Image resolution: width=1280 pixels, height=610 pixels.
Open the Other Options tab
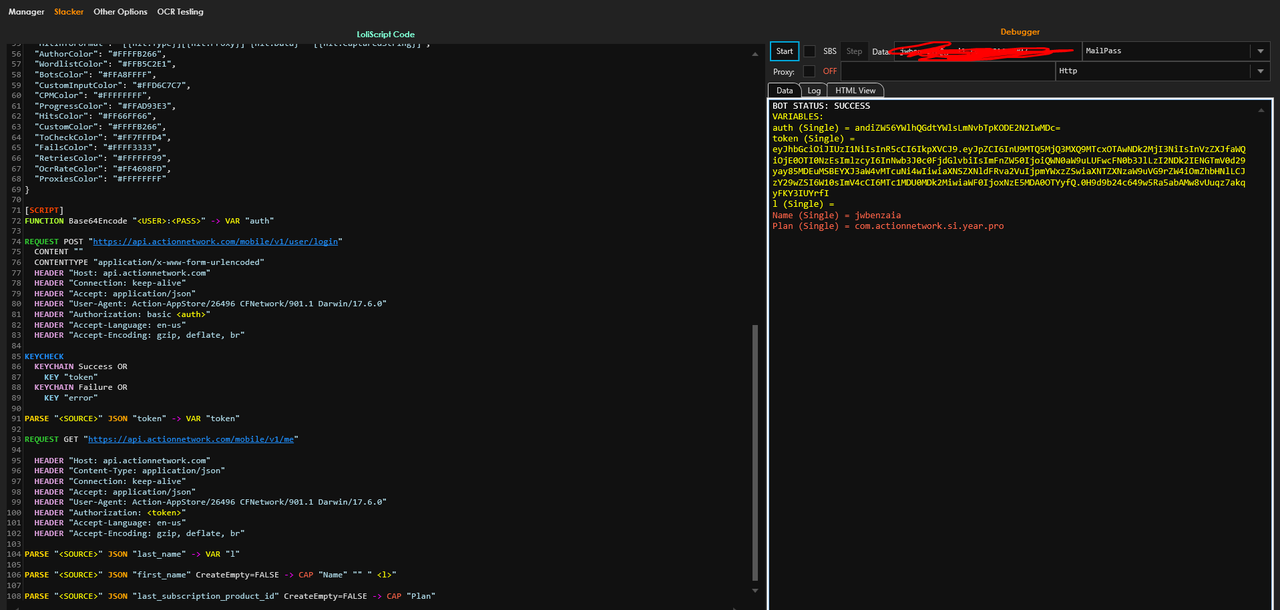[120, 12]
